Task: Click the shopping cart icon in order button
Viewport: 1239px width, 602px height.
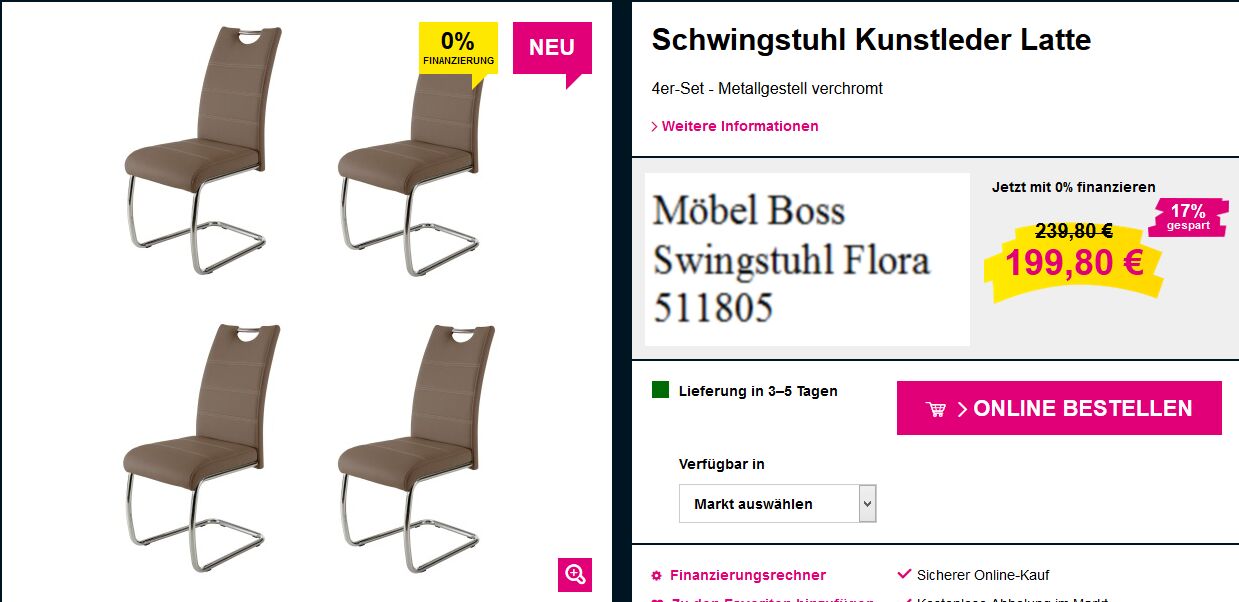Action: (x=936, y=409)
